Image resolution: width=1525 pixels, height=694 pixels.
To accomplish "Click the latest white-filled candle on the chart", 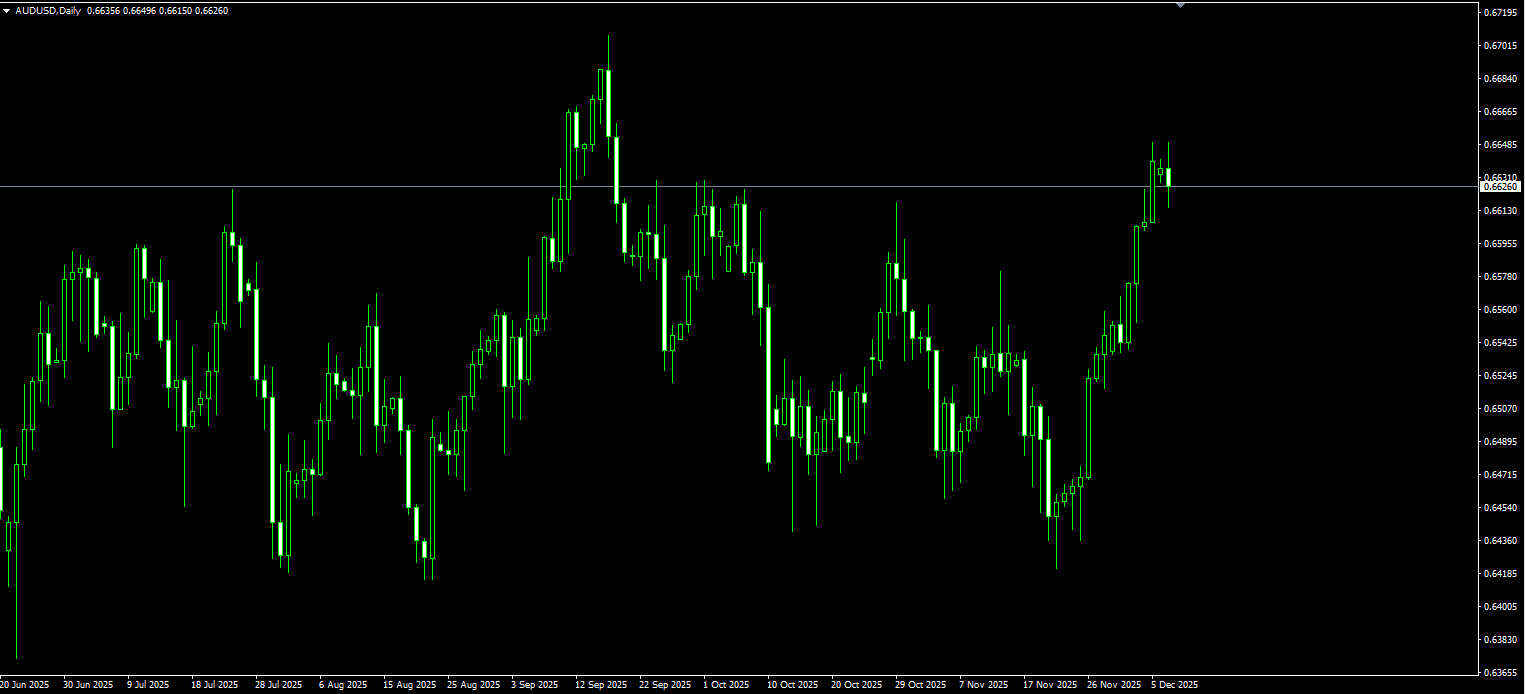I will click(x=1168, y=177).
